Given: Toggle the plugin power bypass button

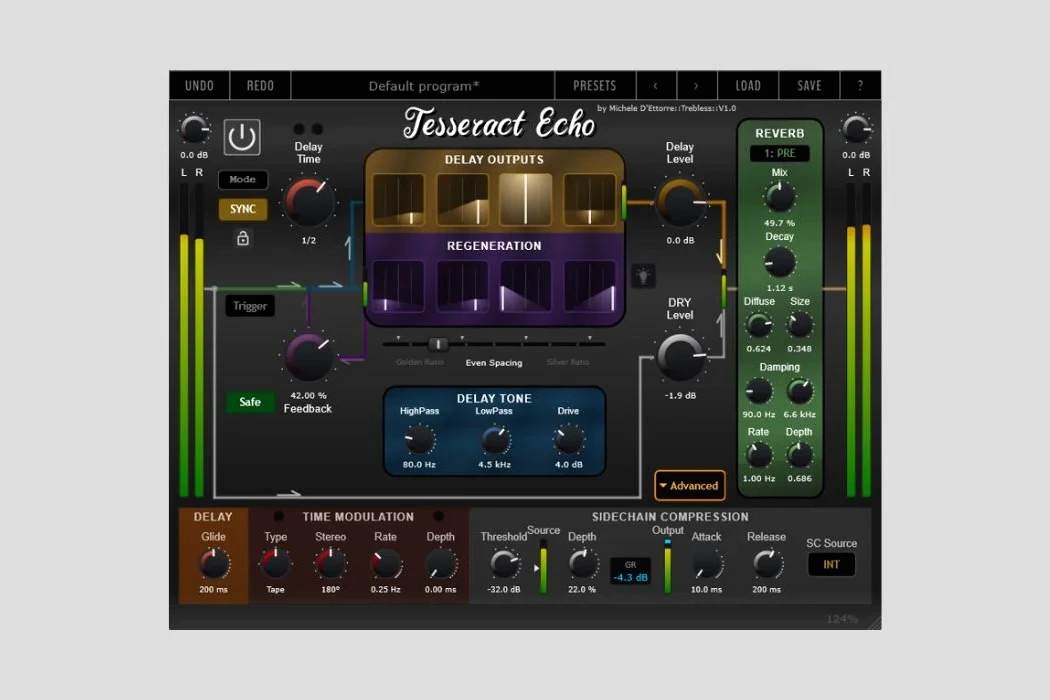Looking at the screenshot, I should click(x=242, y=137).
